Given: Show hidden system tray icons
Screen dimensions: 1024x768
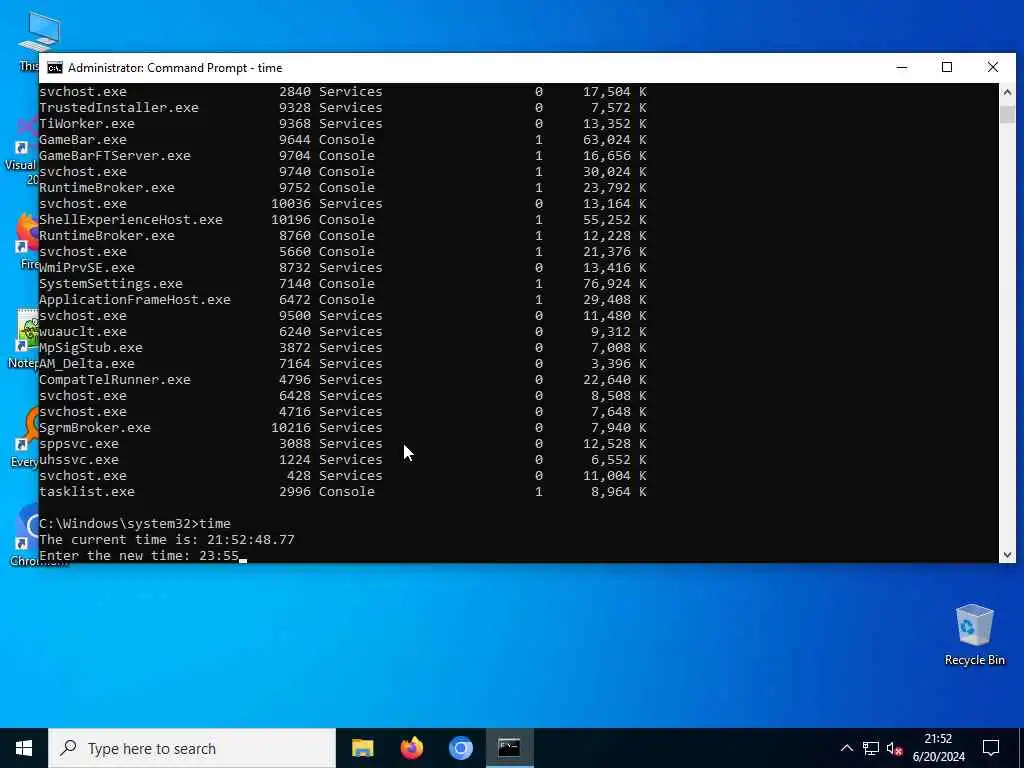Looking at the screenshot, I should 846,748.
